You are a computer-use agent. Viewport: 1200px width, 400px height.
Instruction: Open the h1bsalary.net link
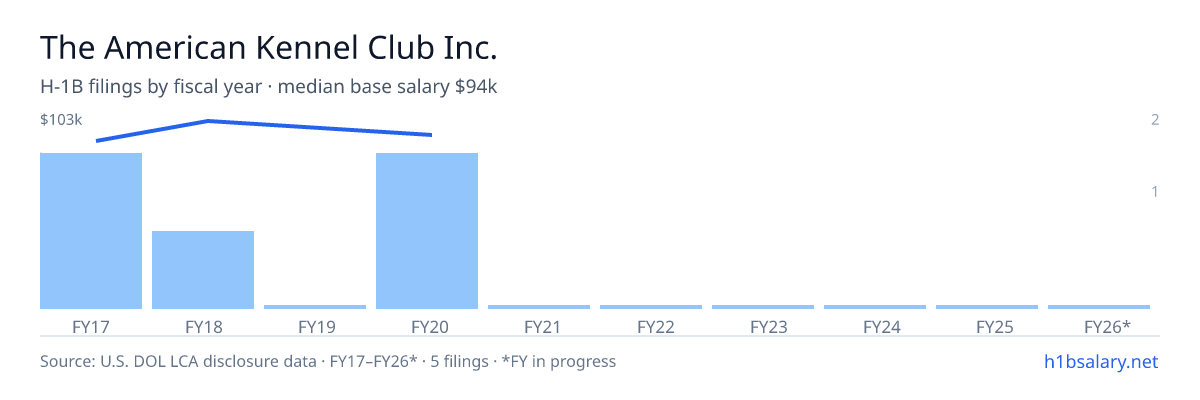click(x=1100, y=361)
